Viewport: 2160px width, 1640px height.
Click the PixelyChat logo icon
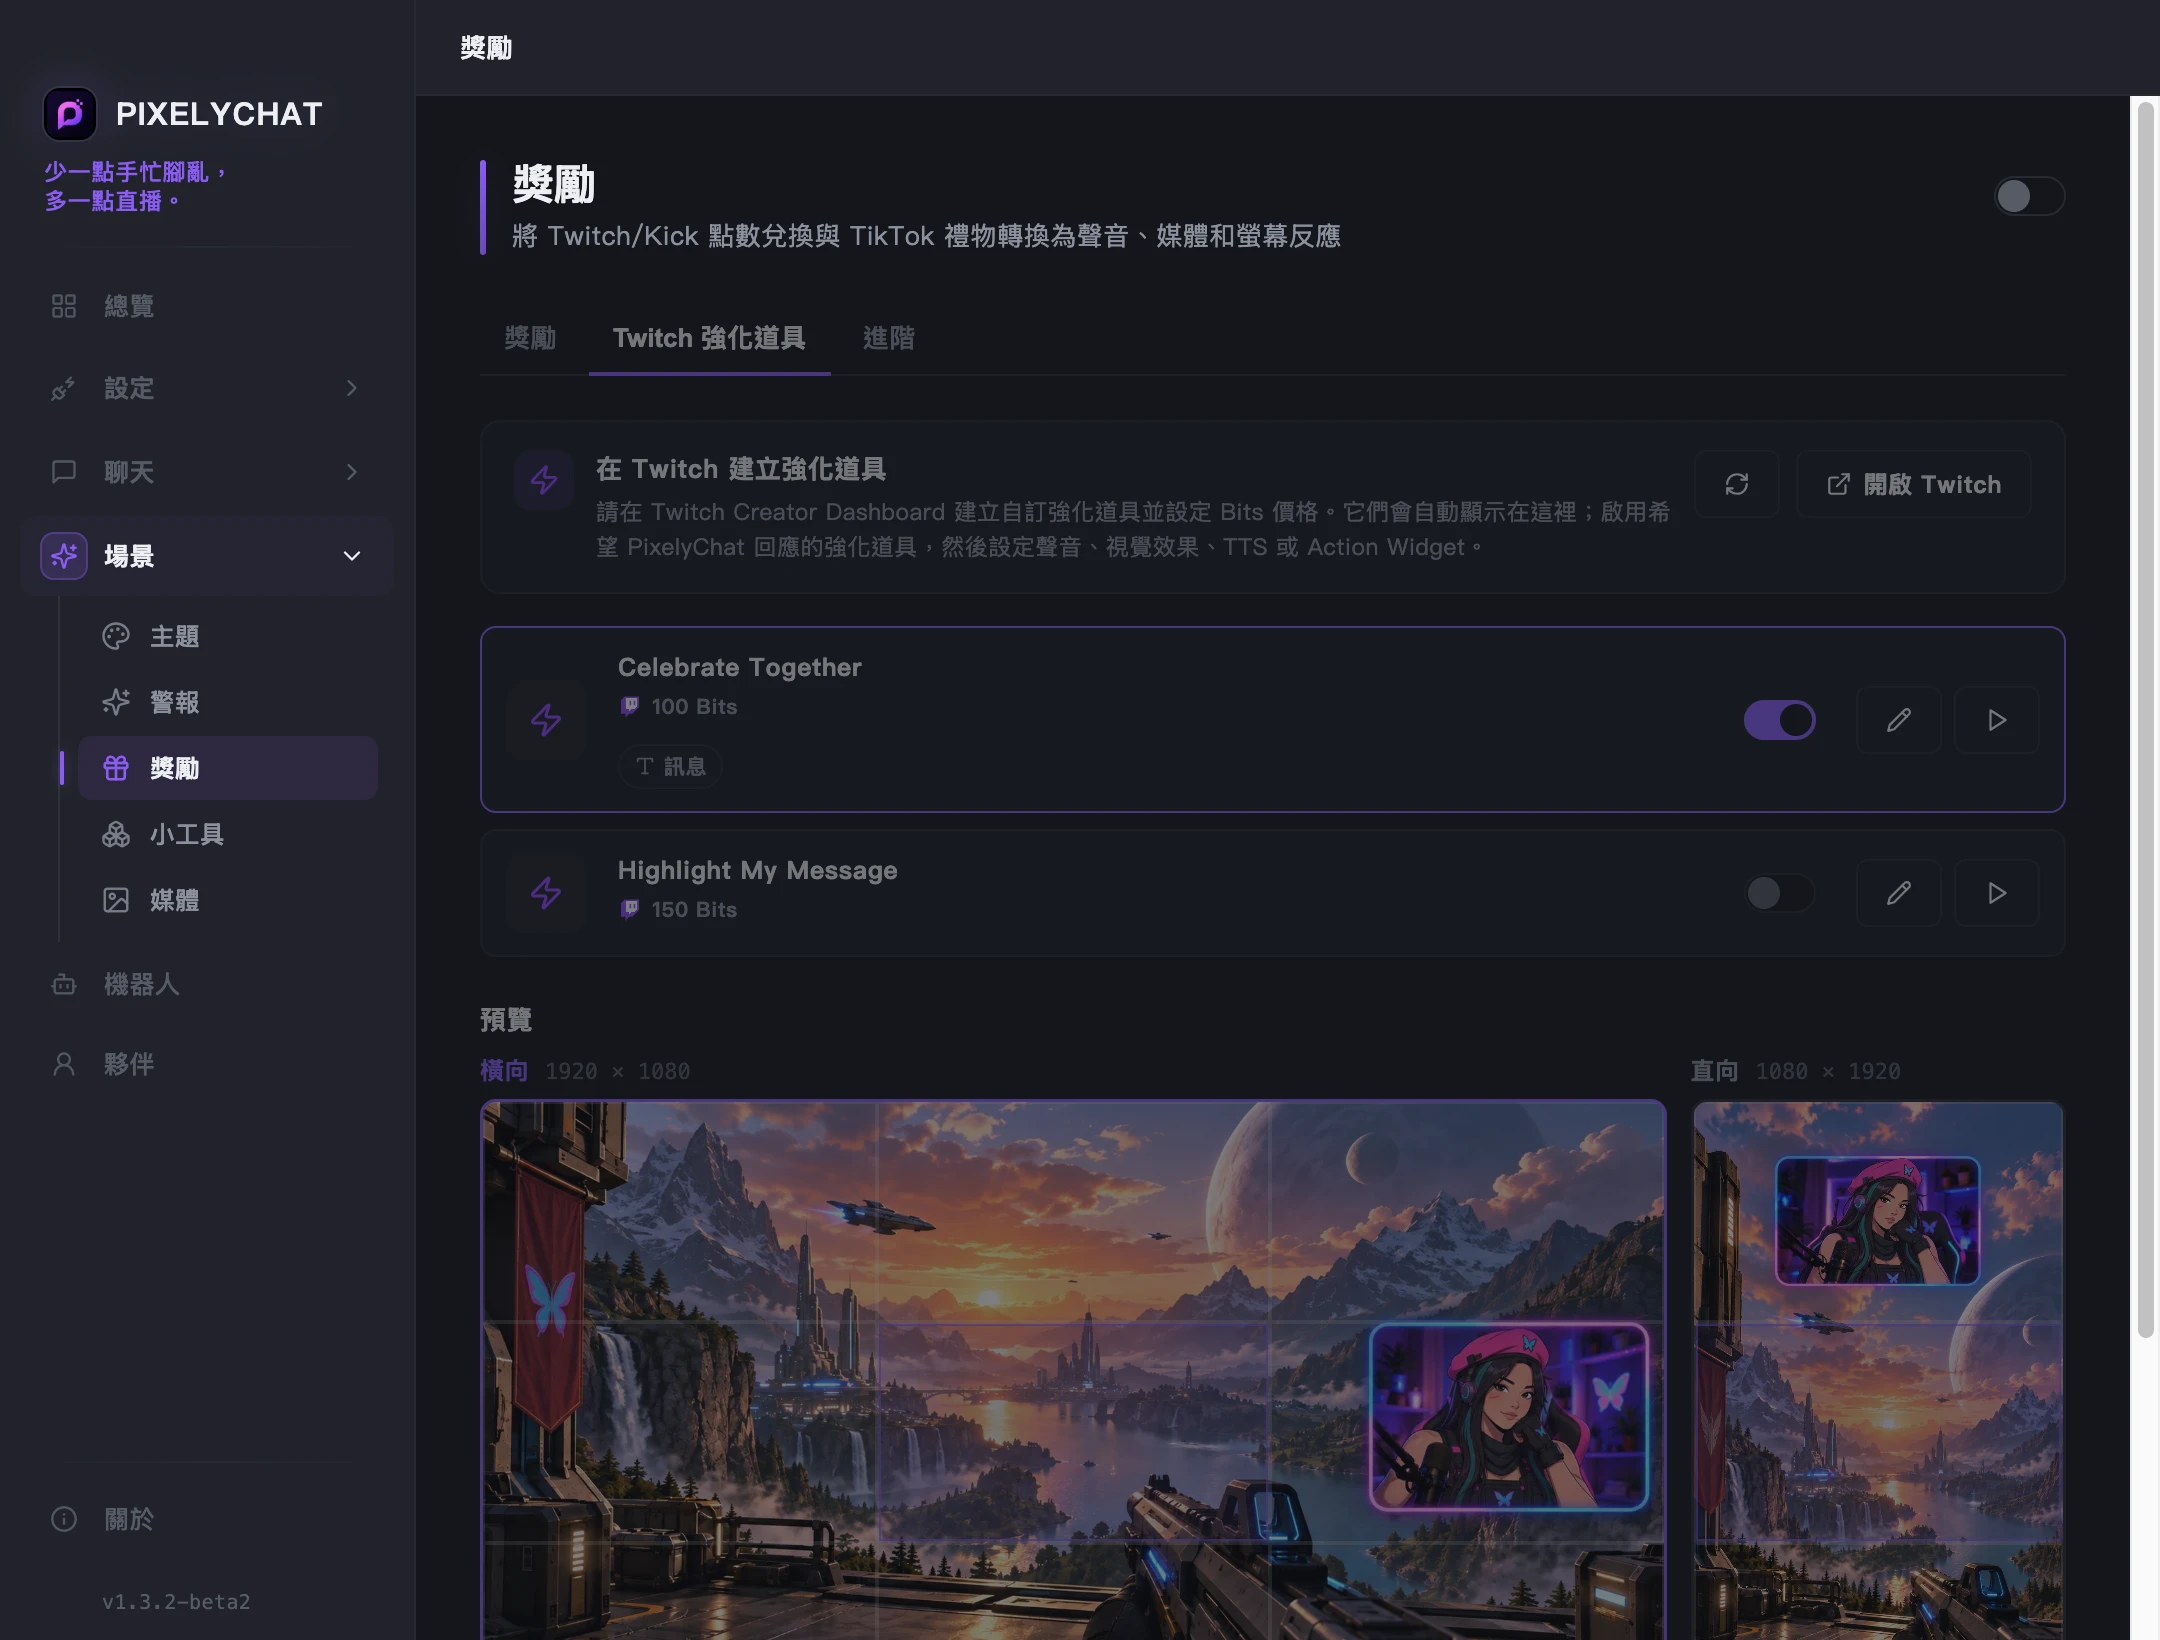[x=69, y=114]
